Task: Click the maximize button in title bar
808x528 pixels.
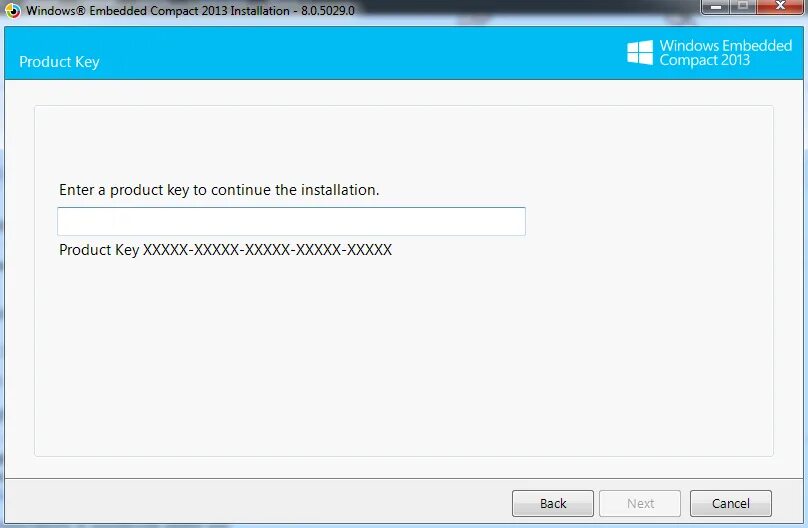Action: pyautogui.click(x=743, y=6)
